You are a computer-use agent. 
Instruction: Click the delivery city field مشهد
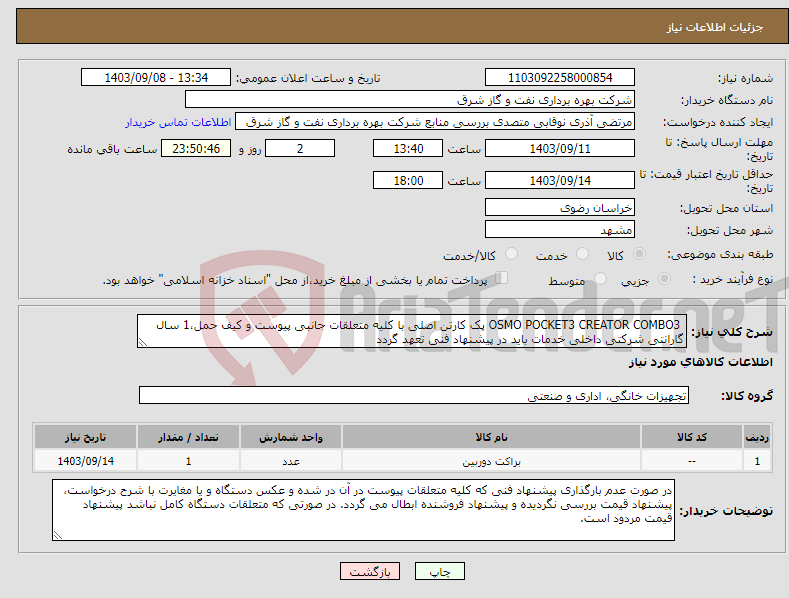coord(560,230)
